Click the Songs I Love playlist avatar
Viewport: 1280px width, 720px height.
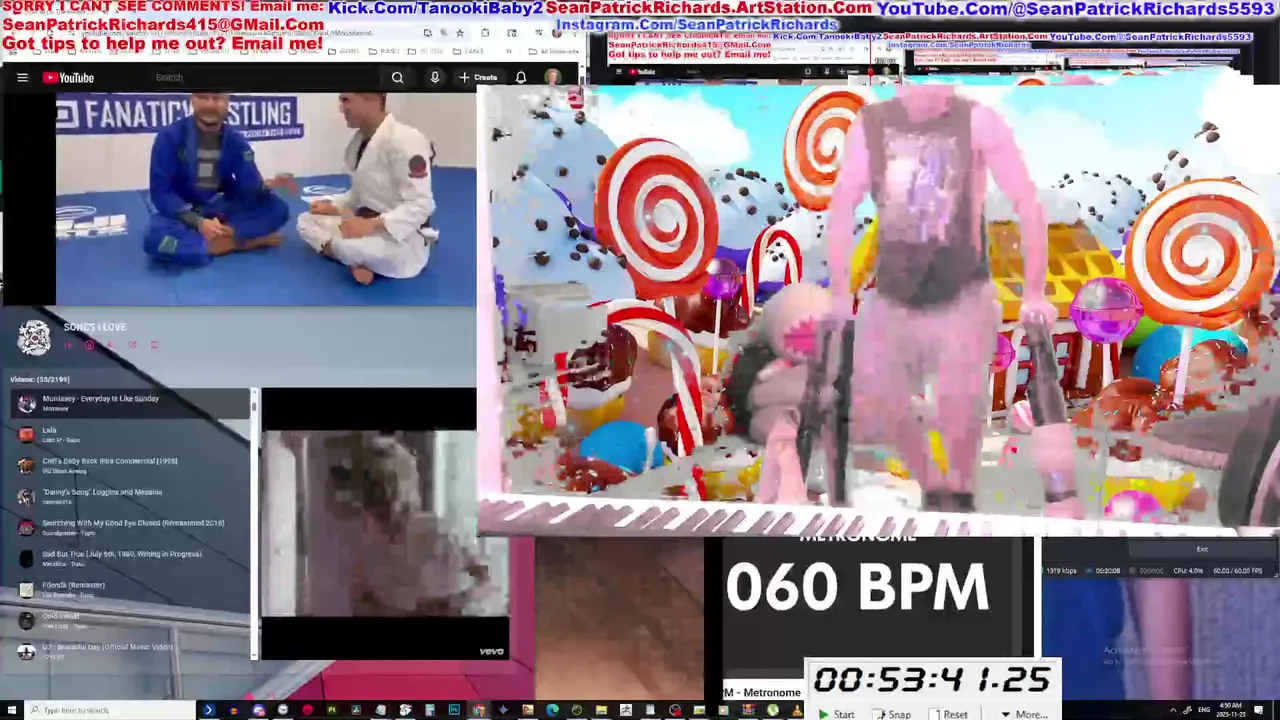pos(34,338)
